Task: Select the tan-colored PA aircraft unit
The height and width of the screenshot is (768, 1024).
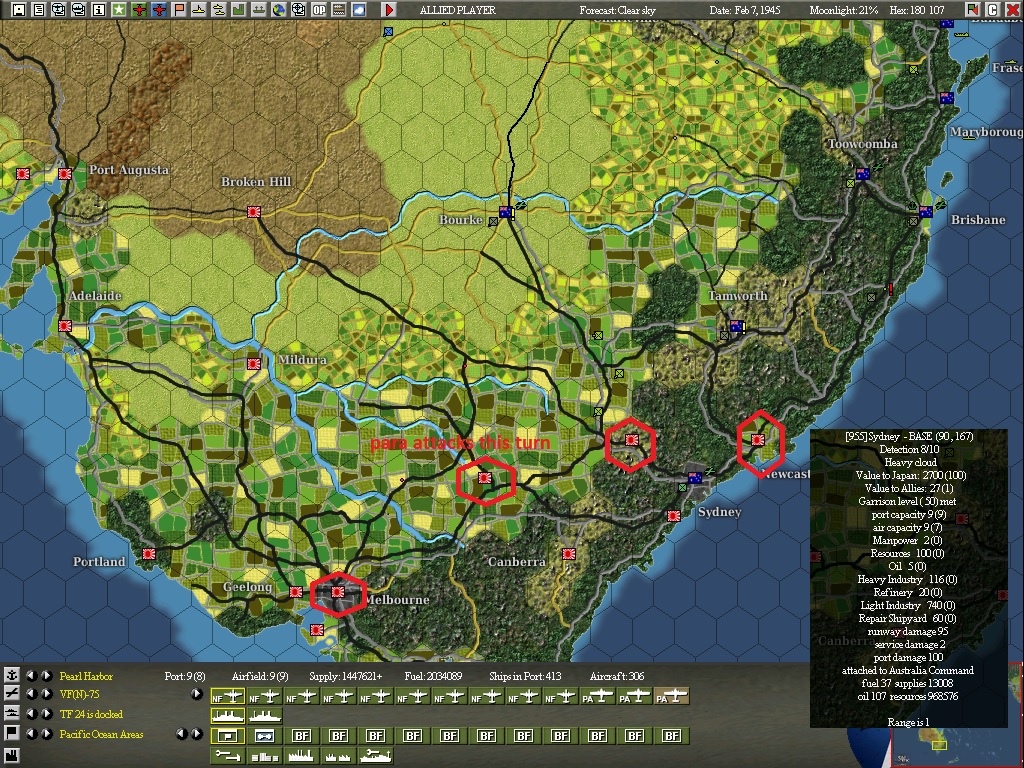Action: coord(672,697)
